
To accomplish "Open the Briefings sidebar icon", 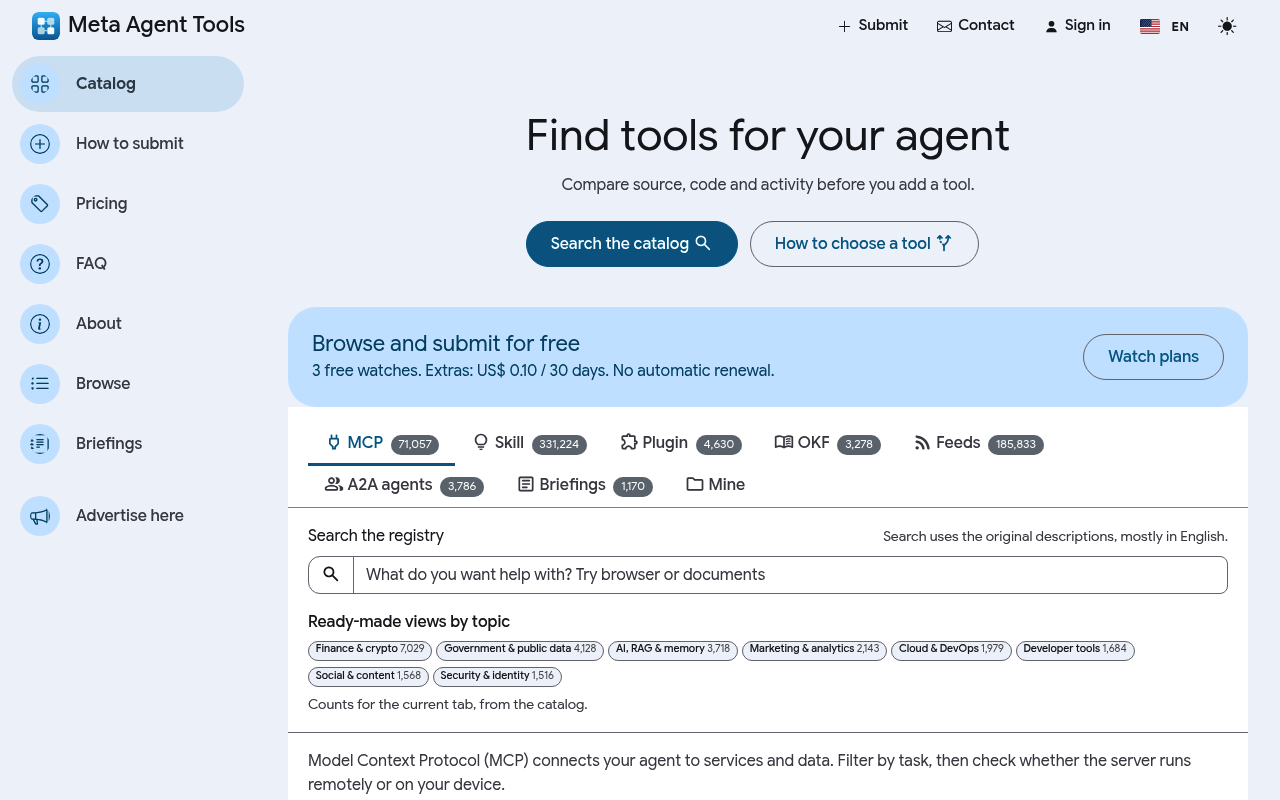I will click(40, 444).
